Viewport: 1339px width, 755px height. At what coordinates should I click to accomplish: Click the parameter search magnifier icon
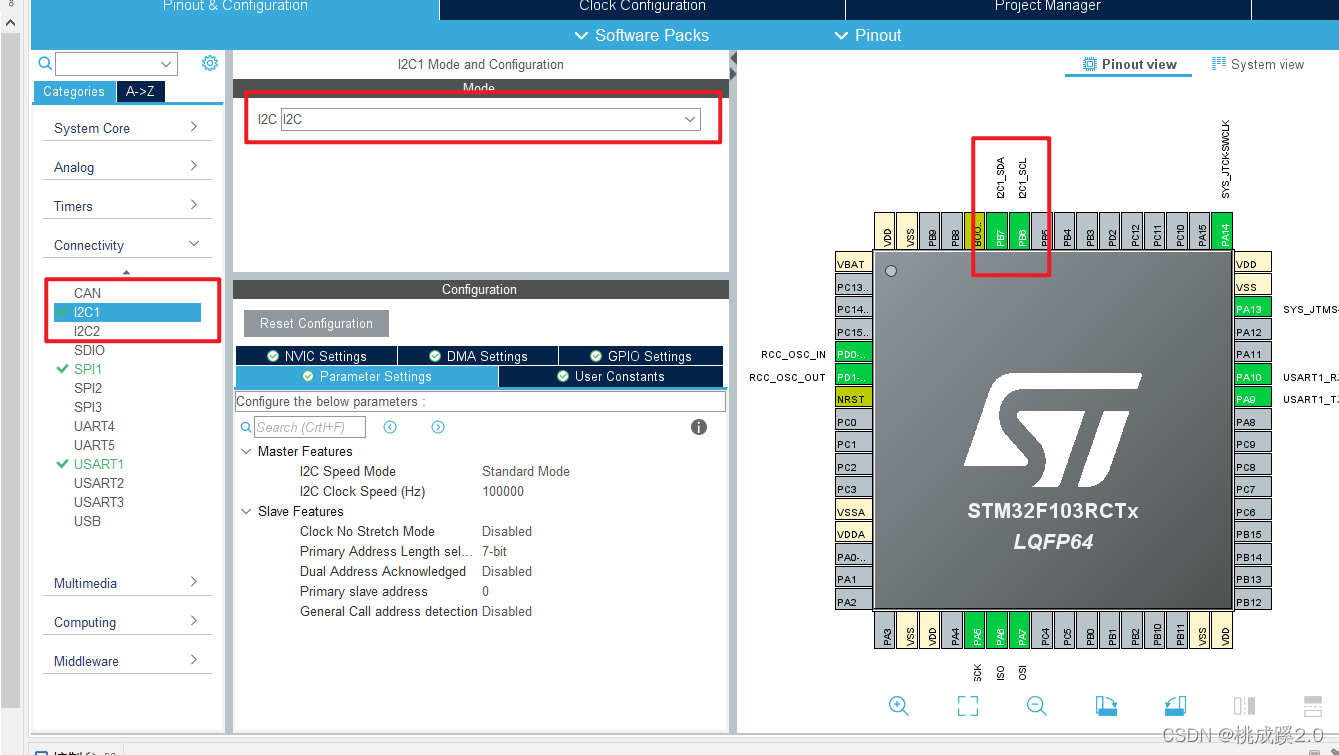coord(247,427)
